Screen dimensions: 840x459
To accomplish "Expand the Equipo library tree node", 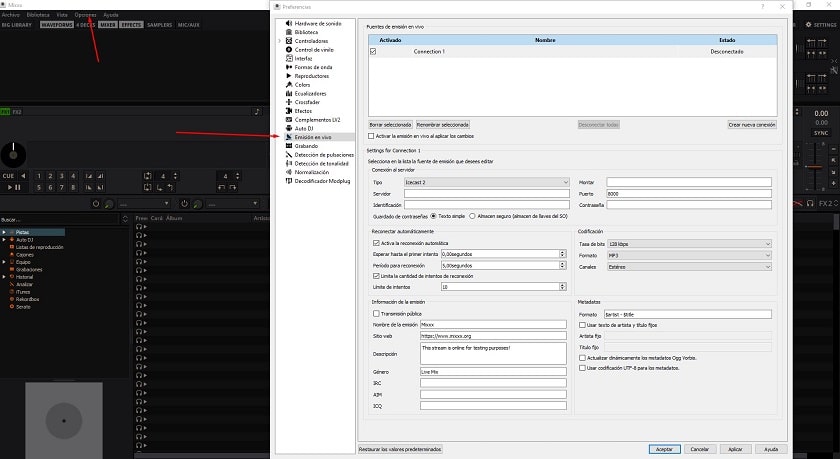I will pyautogui.click(x=4, y=262).
